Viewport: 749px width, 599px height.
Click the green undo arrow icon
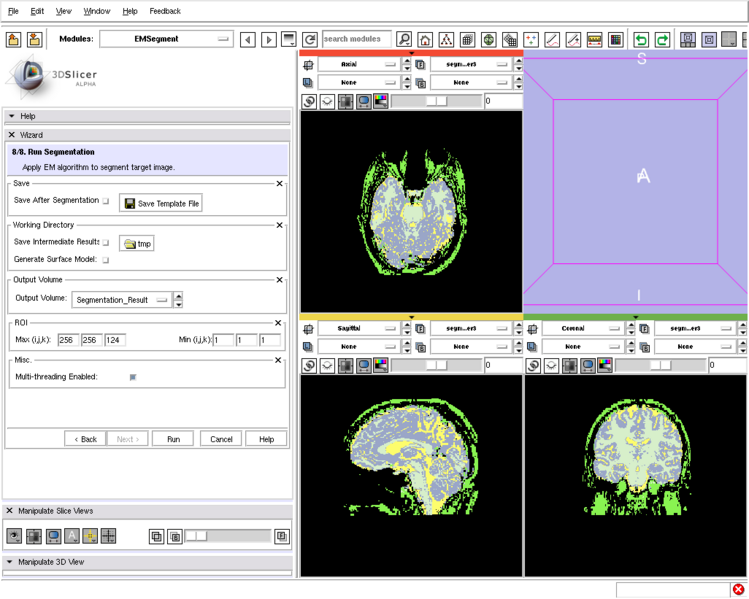[x=641, y=40]
